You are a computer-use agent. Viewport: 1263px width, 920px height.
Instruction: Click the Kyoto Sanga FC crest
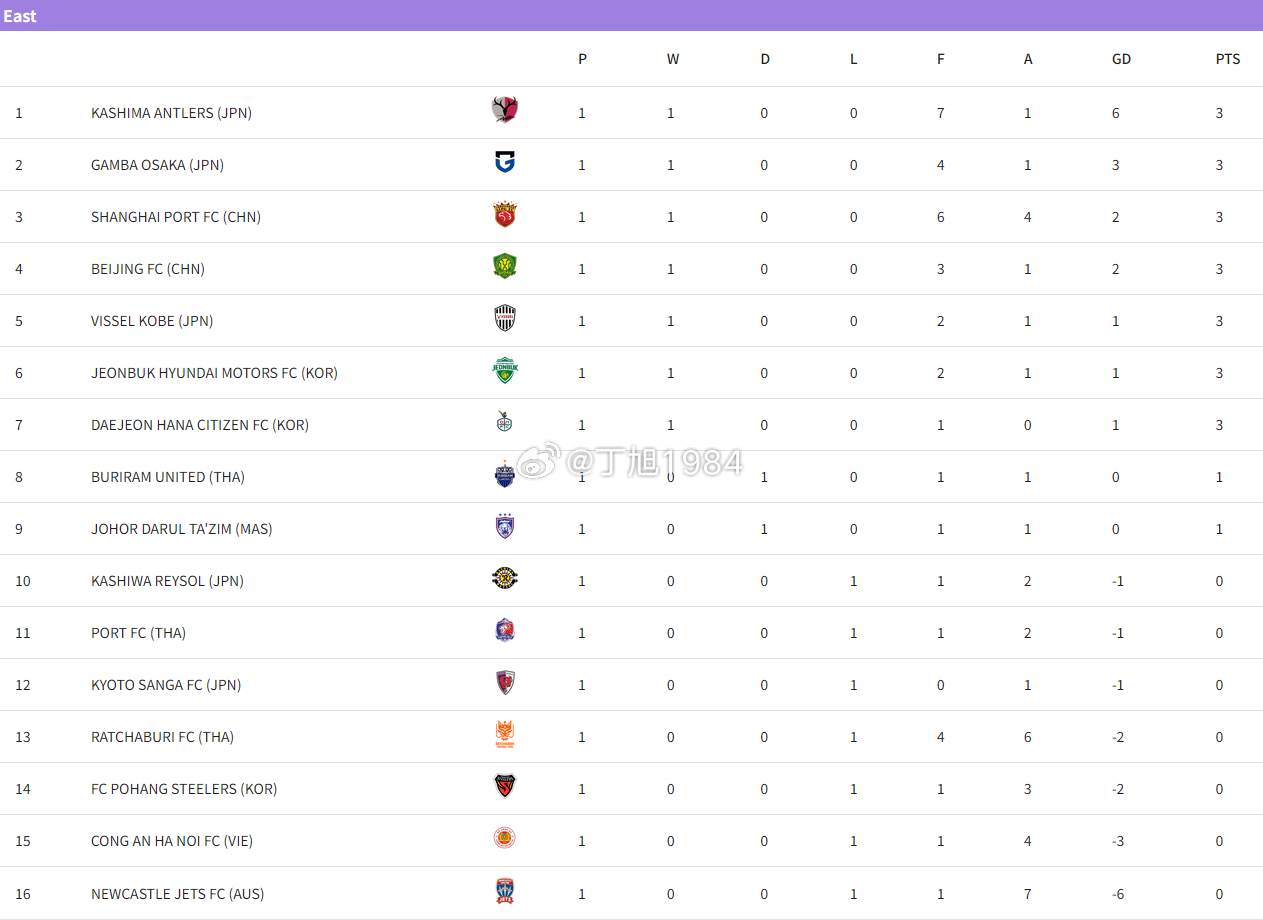point(505,682)
